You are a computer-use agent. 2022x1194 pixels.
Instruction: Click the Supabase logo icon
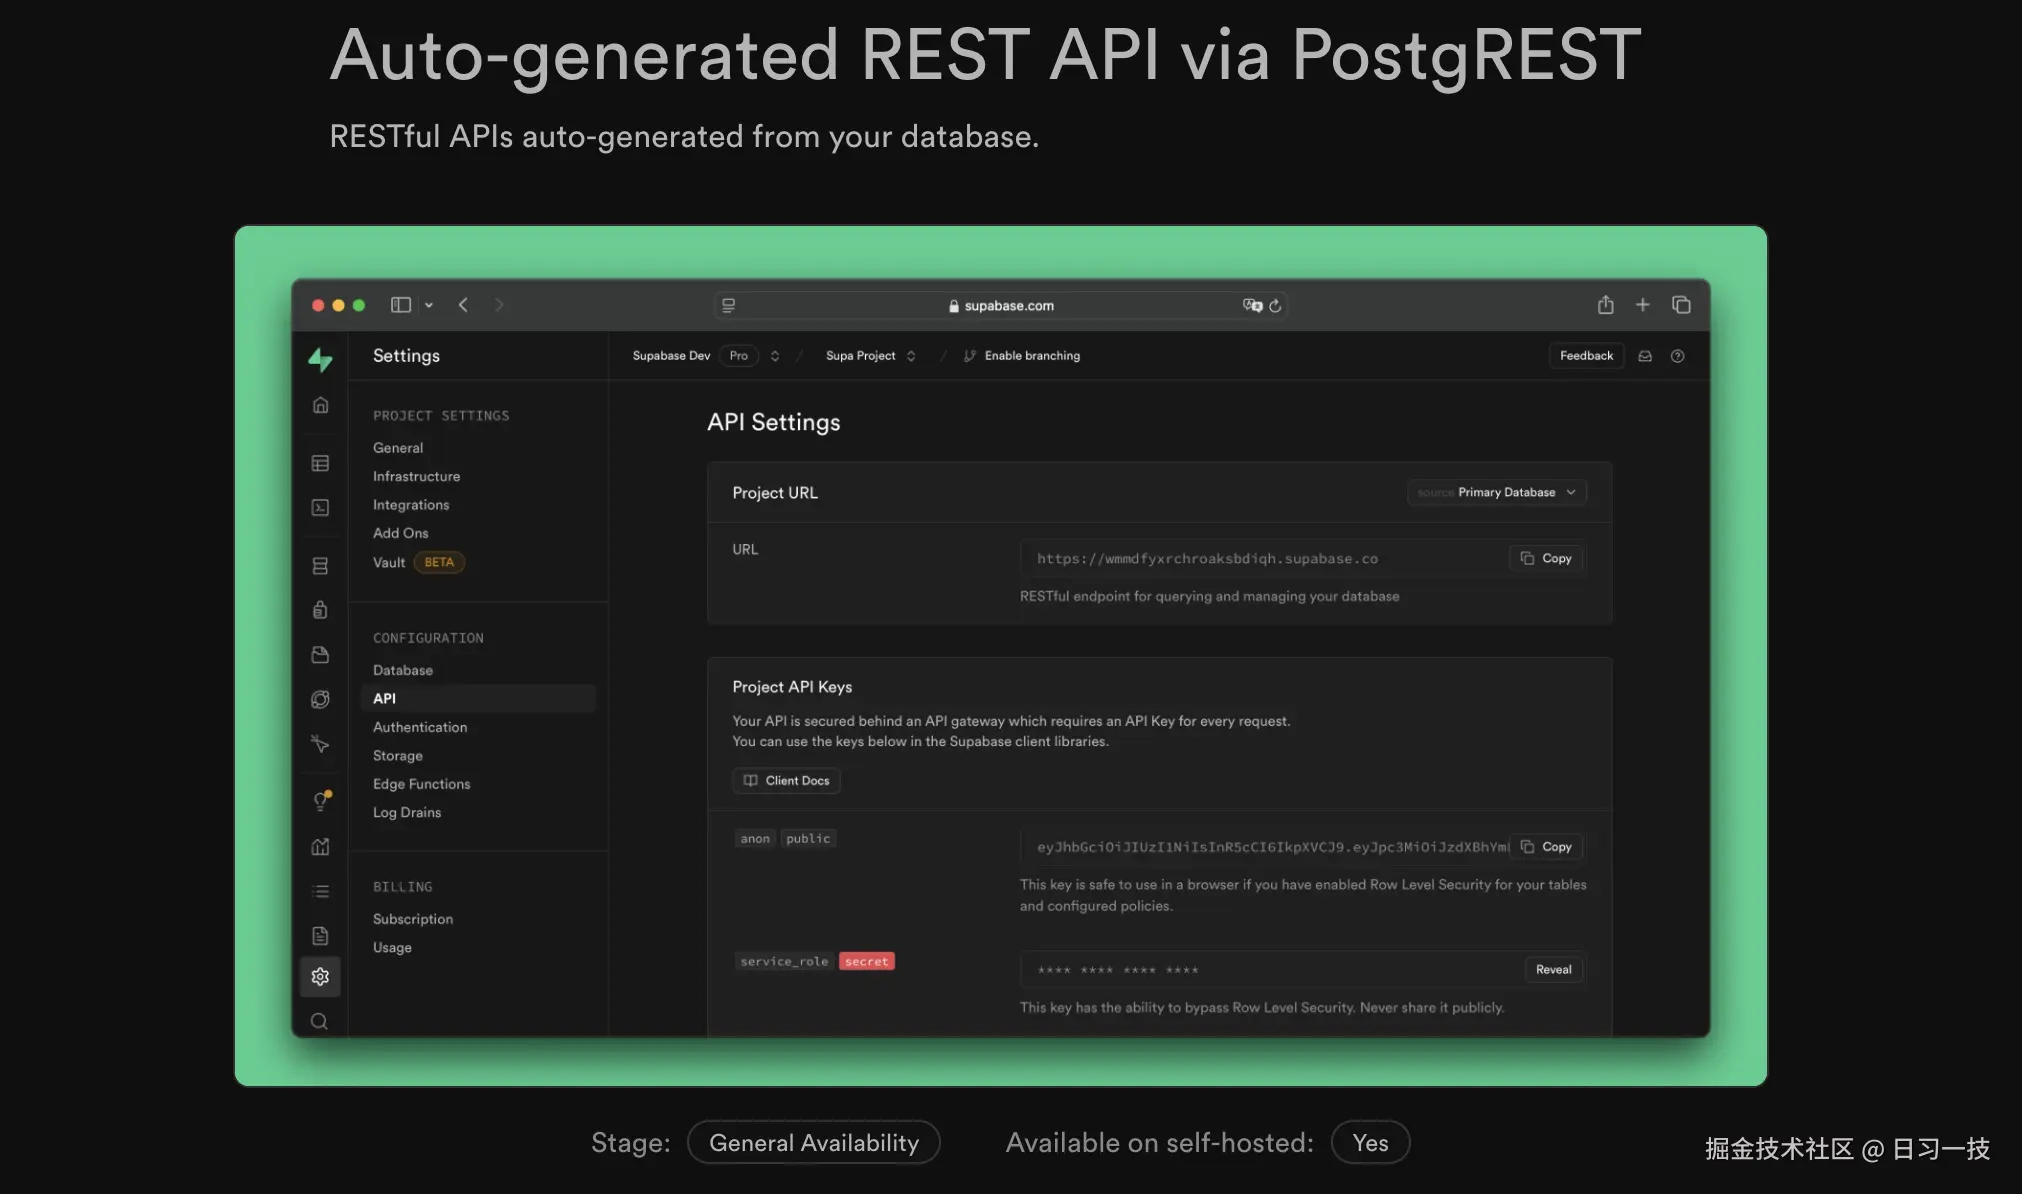(320, 359)
